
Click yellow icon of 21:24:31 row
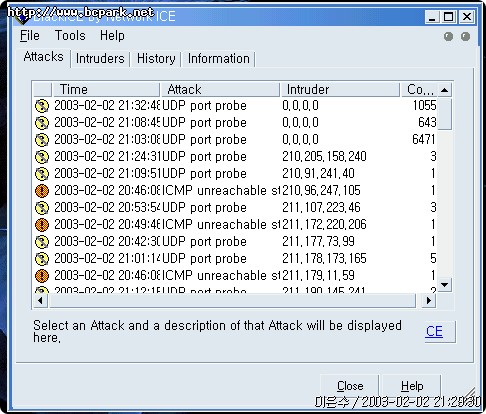coord(42,157)
